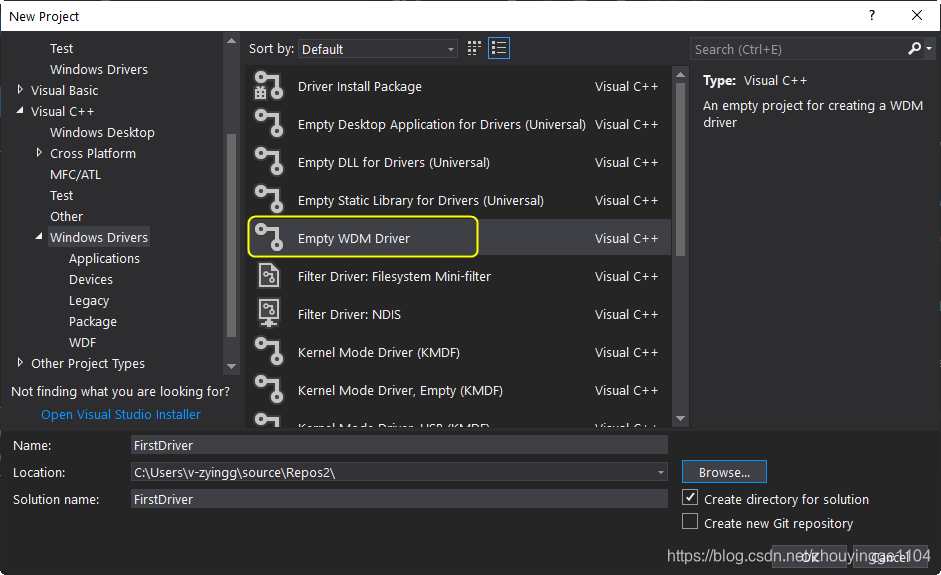941x575 pixels.
Task: Expand the Visual Basic tree node
Action: pos(20,90)
